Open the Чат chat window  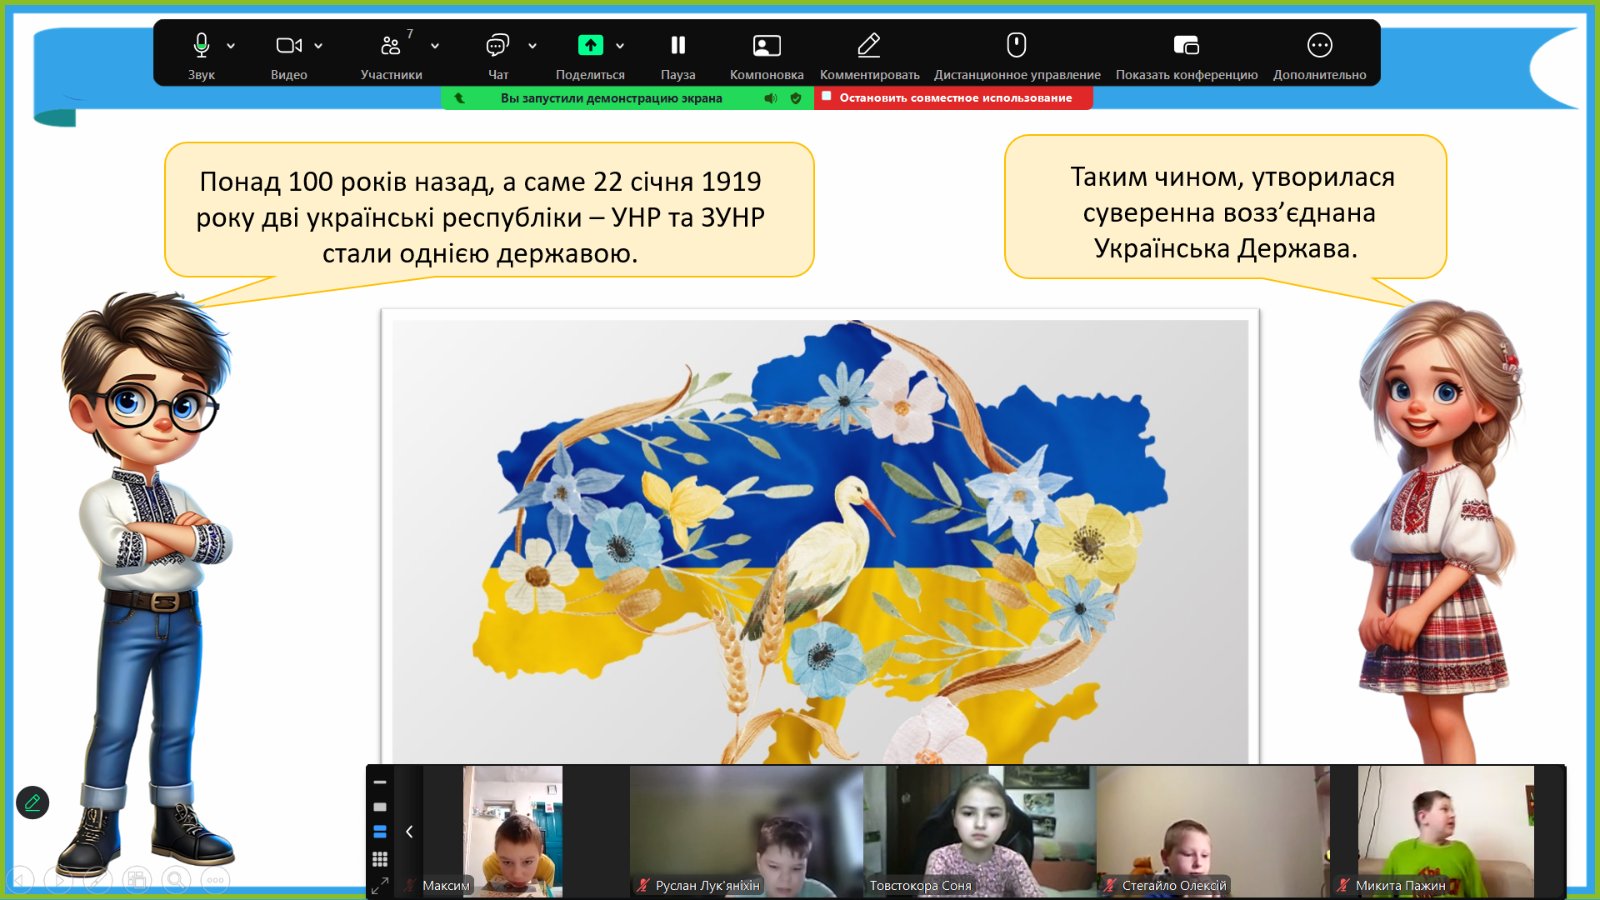click(497, 46)
